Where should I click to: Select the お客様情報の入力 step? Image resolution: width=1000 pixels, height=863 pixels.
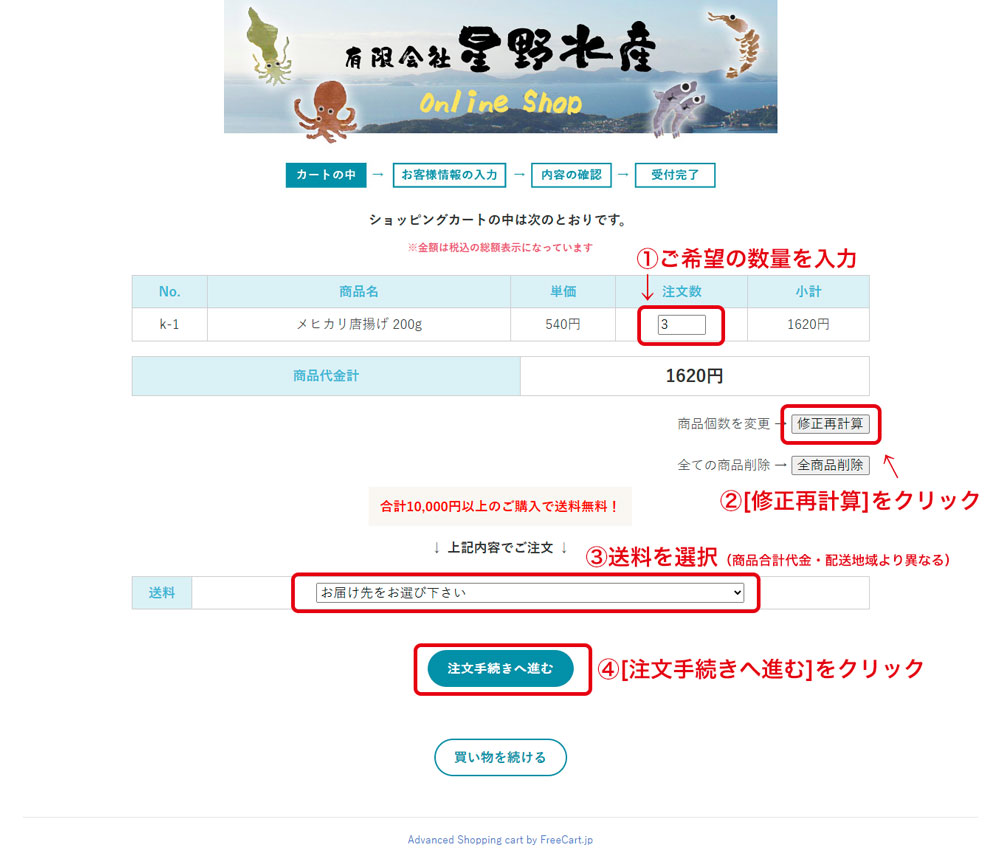click(x=450, y=175)
